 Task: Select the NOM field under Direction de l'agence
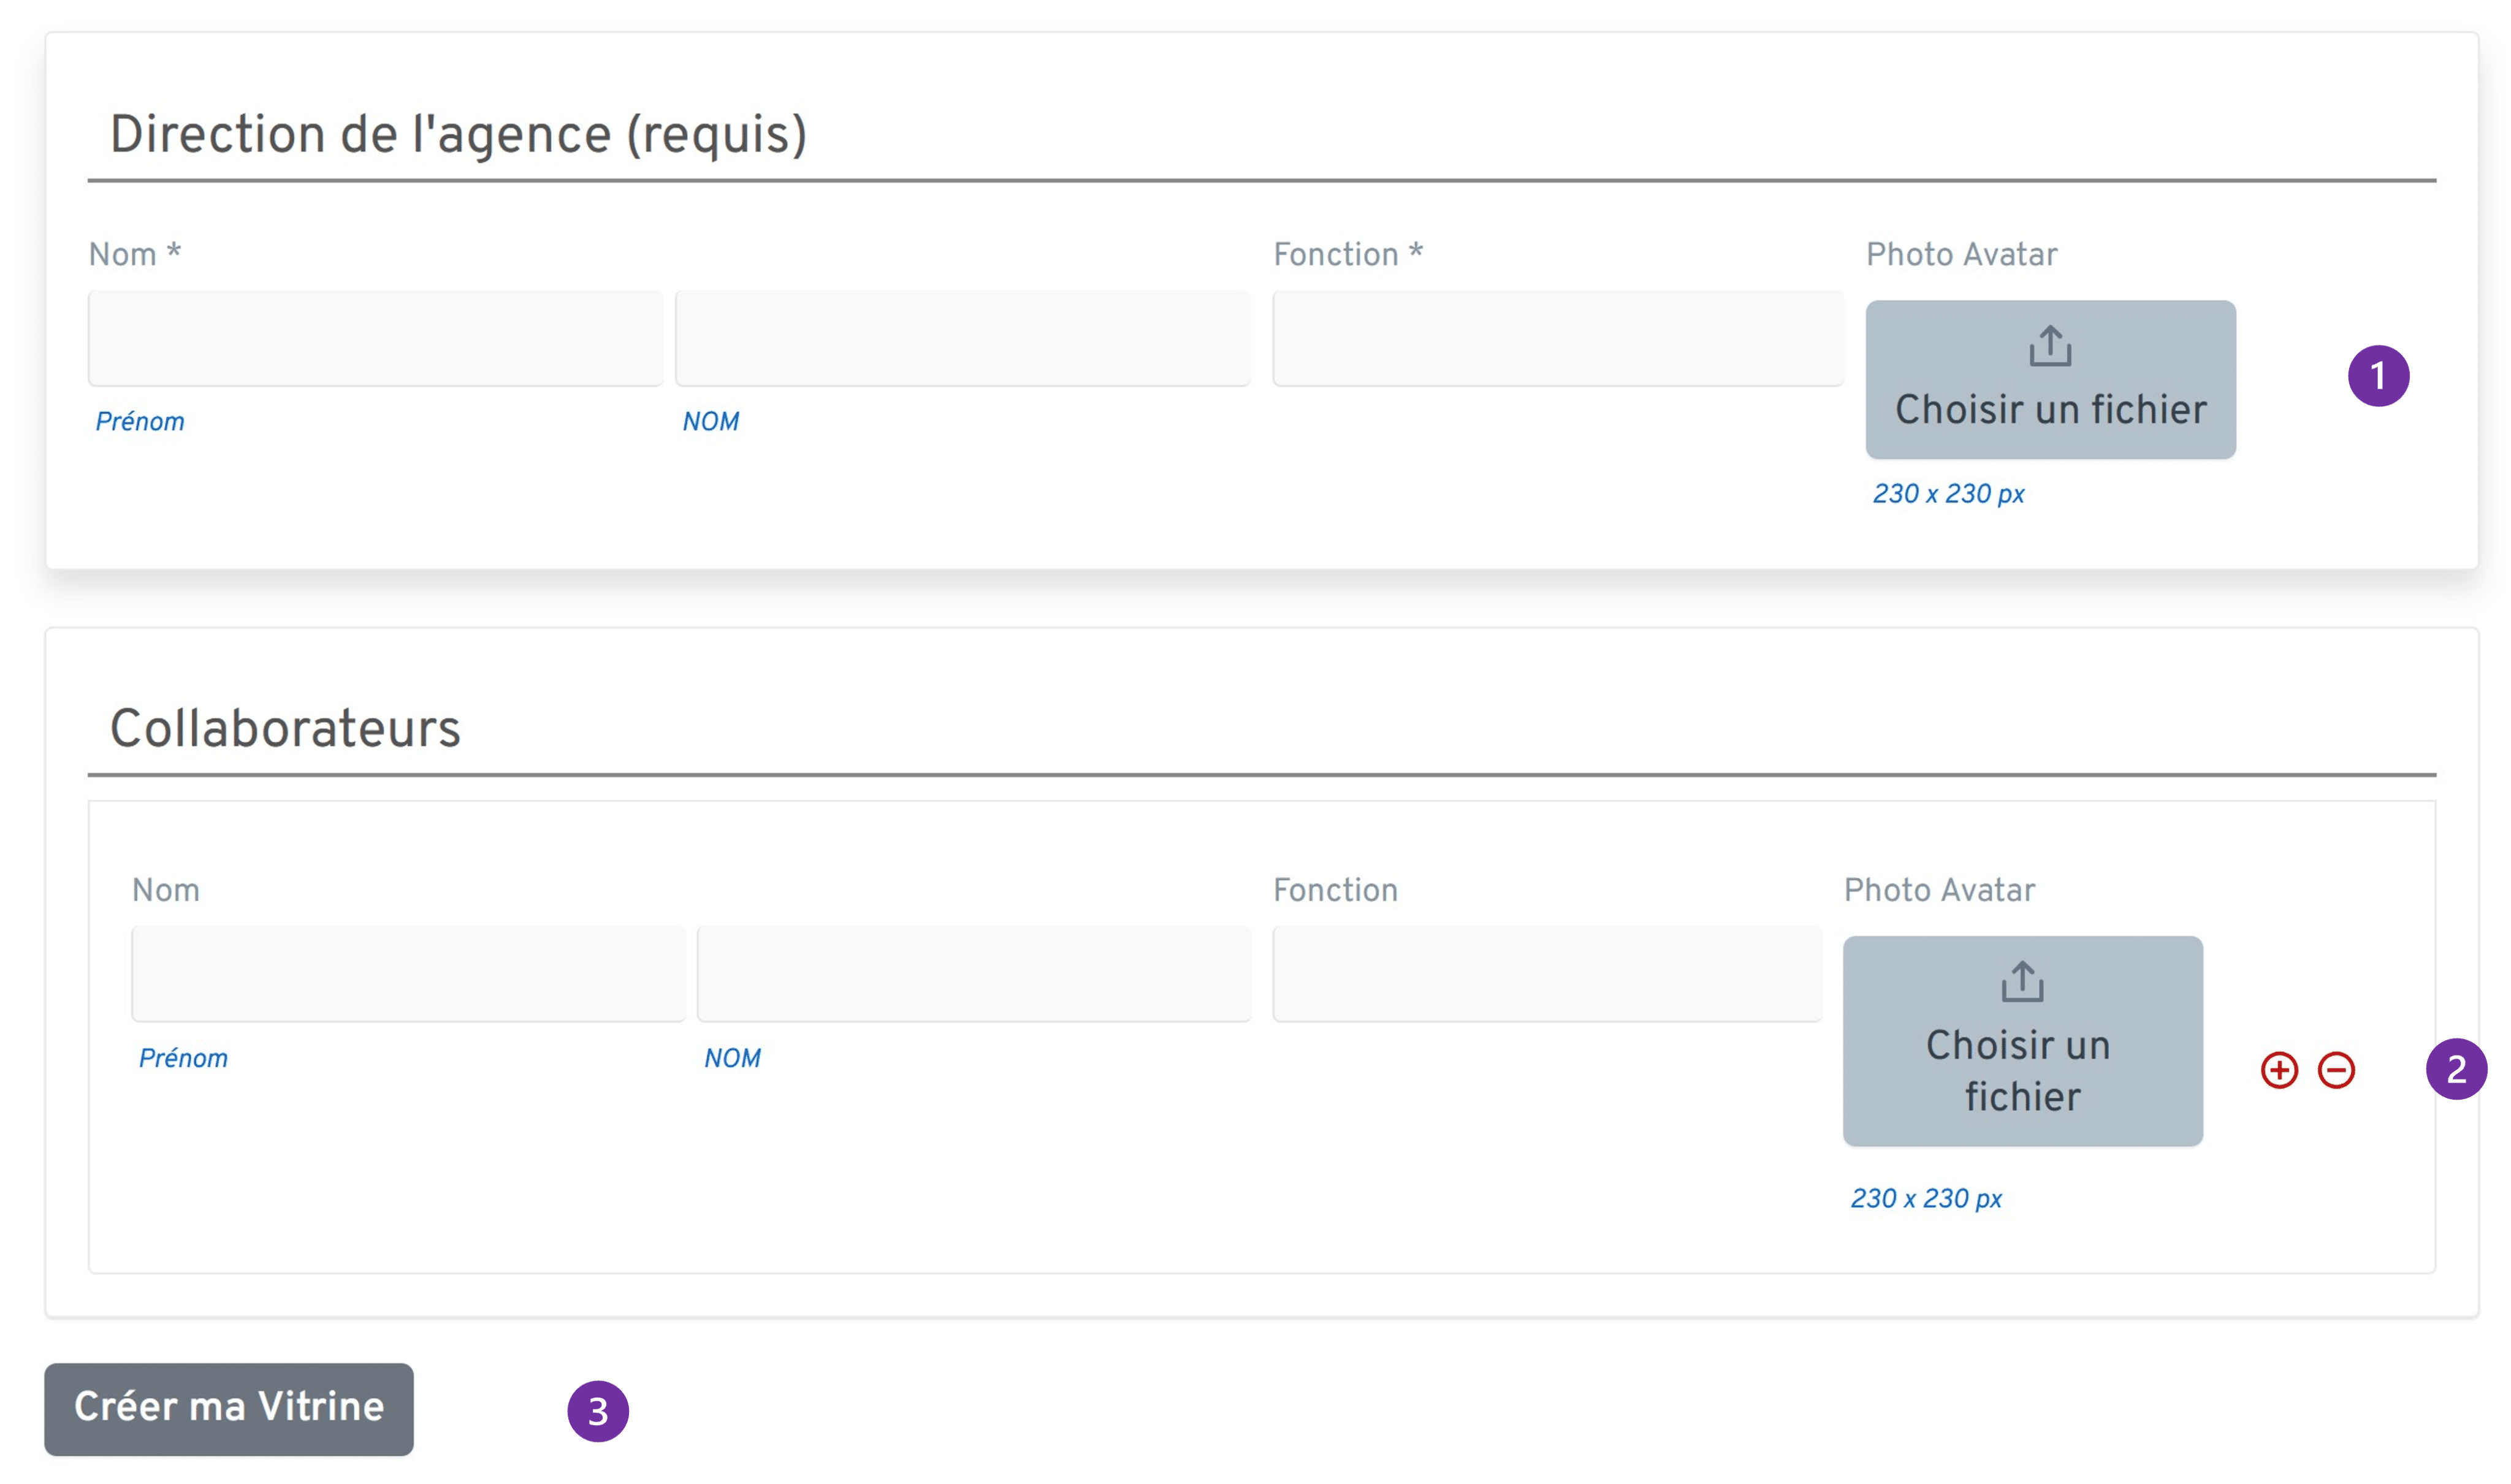[962, 338]
